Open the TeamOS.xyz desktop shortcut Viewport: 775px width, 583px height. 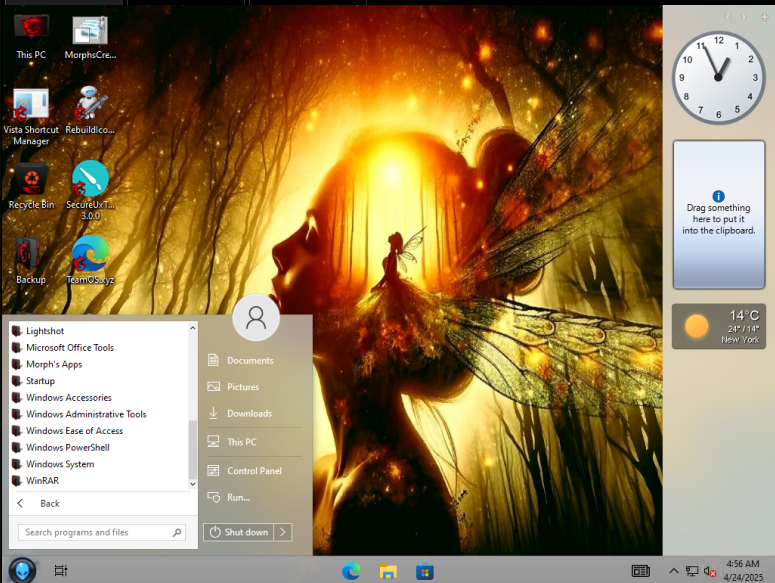coord(90,260)
